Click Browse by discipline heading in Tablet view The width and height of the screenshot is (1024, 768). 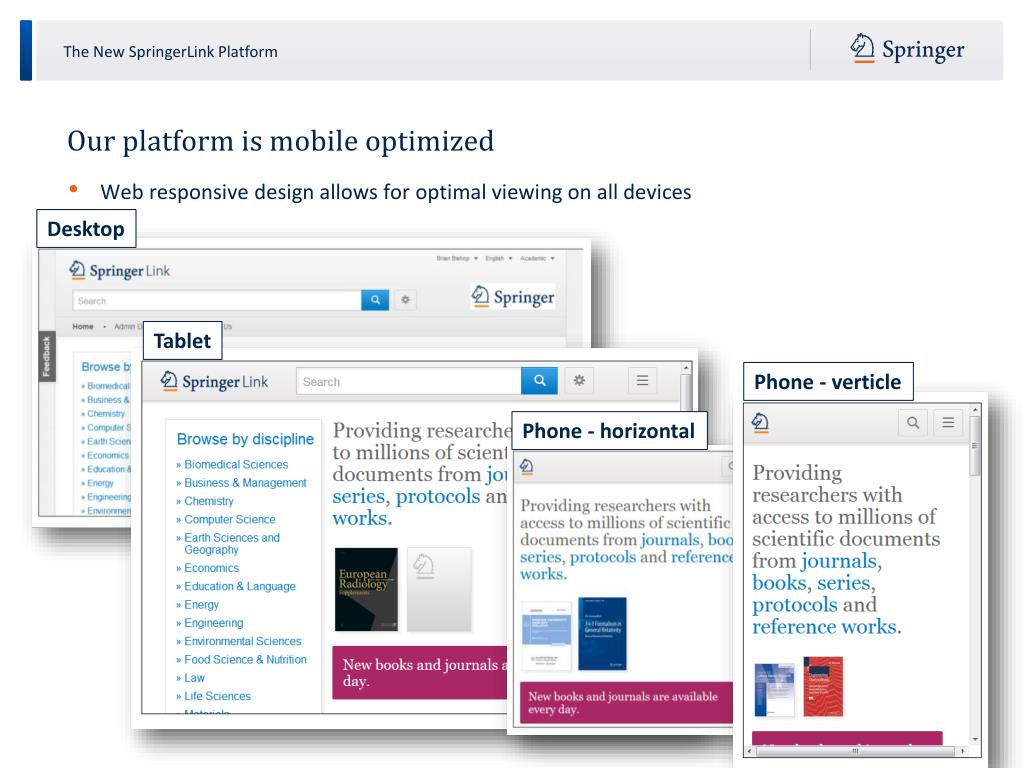(245, 439)
